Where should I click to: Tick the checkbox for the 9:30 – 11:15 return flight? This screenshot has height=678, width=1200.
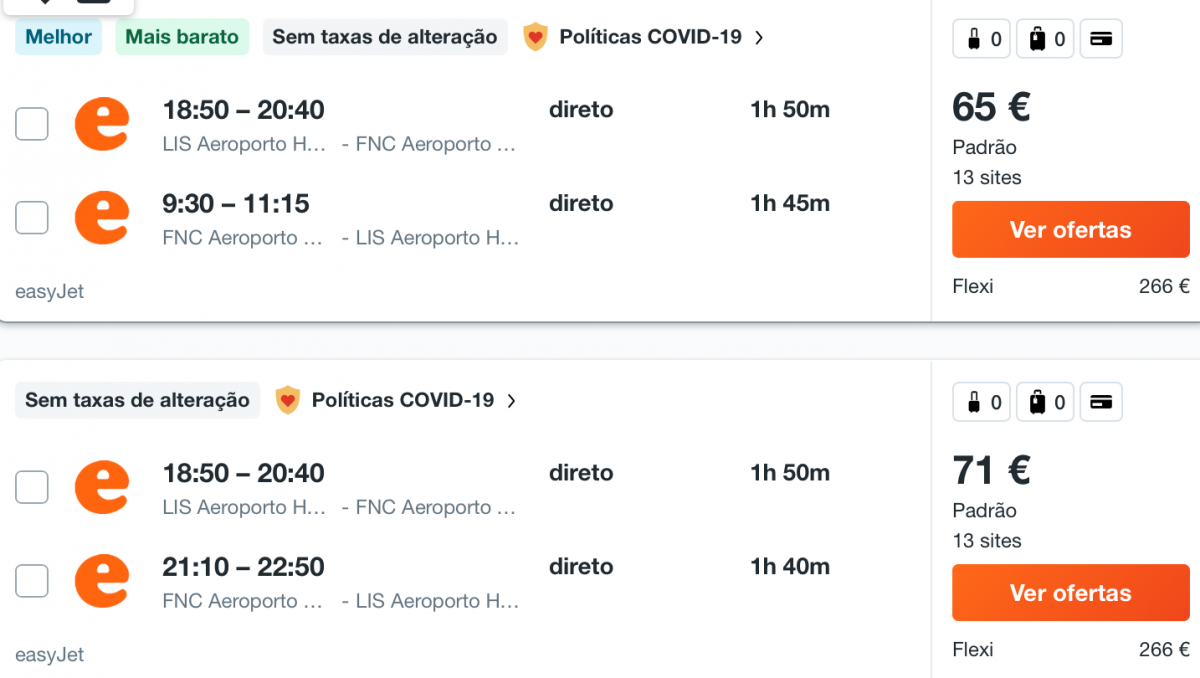[32, 217]
